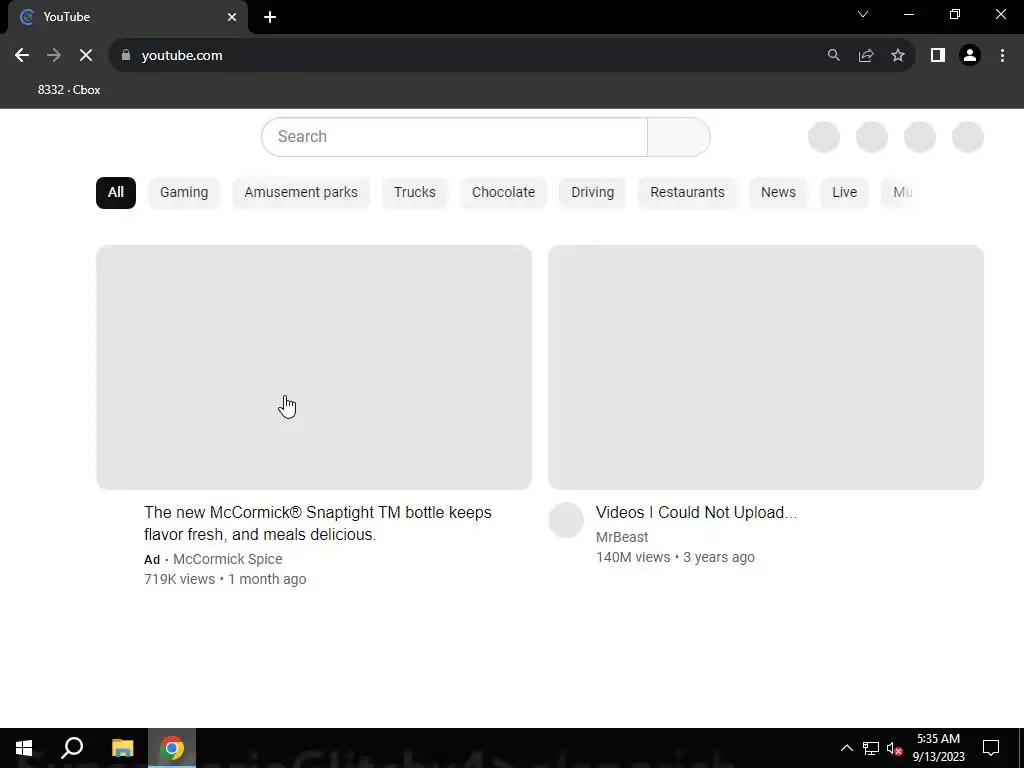The height and width of the screenshot is (768, 1024).
Task: Choose the Restaurants filter chip
Action: tap(687, 193)
